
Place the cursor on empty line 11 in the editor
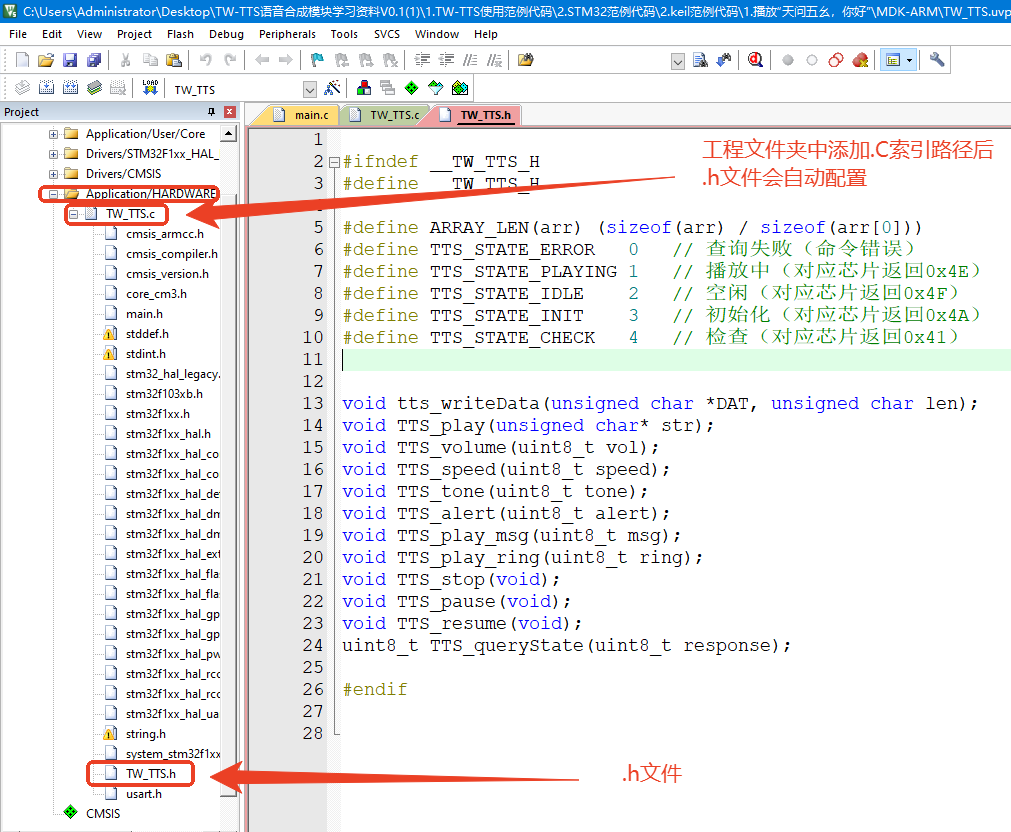point(675,360)
